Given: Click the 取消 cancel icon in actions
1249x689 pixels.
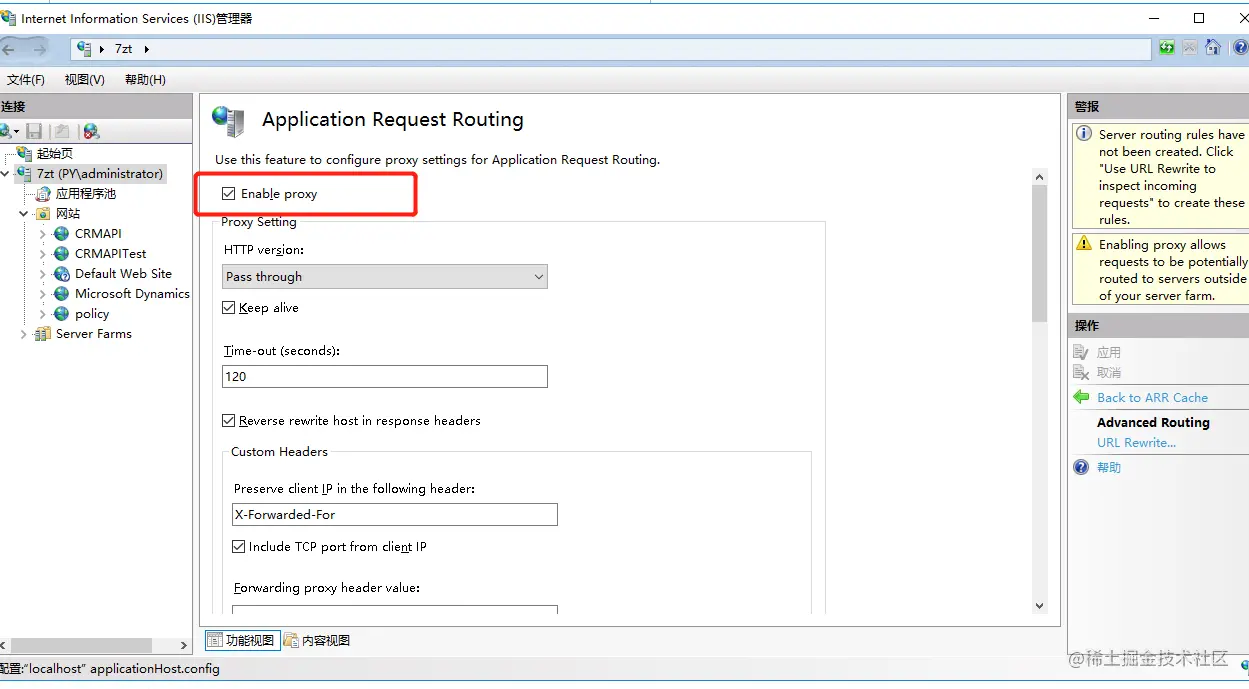Looking at the screenshot, I should pos(1081,372).
